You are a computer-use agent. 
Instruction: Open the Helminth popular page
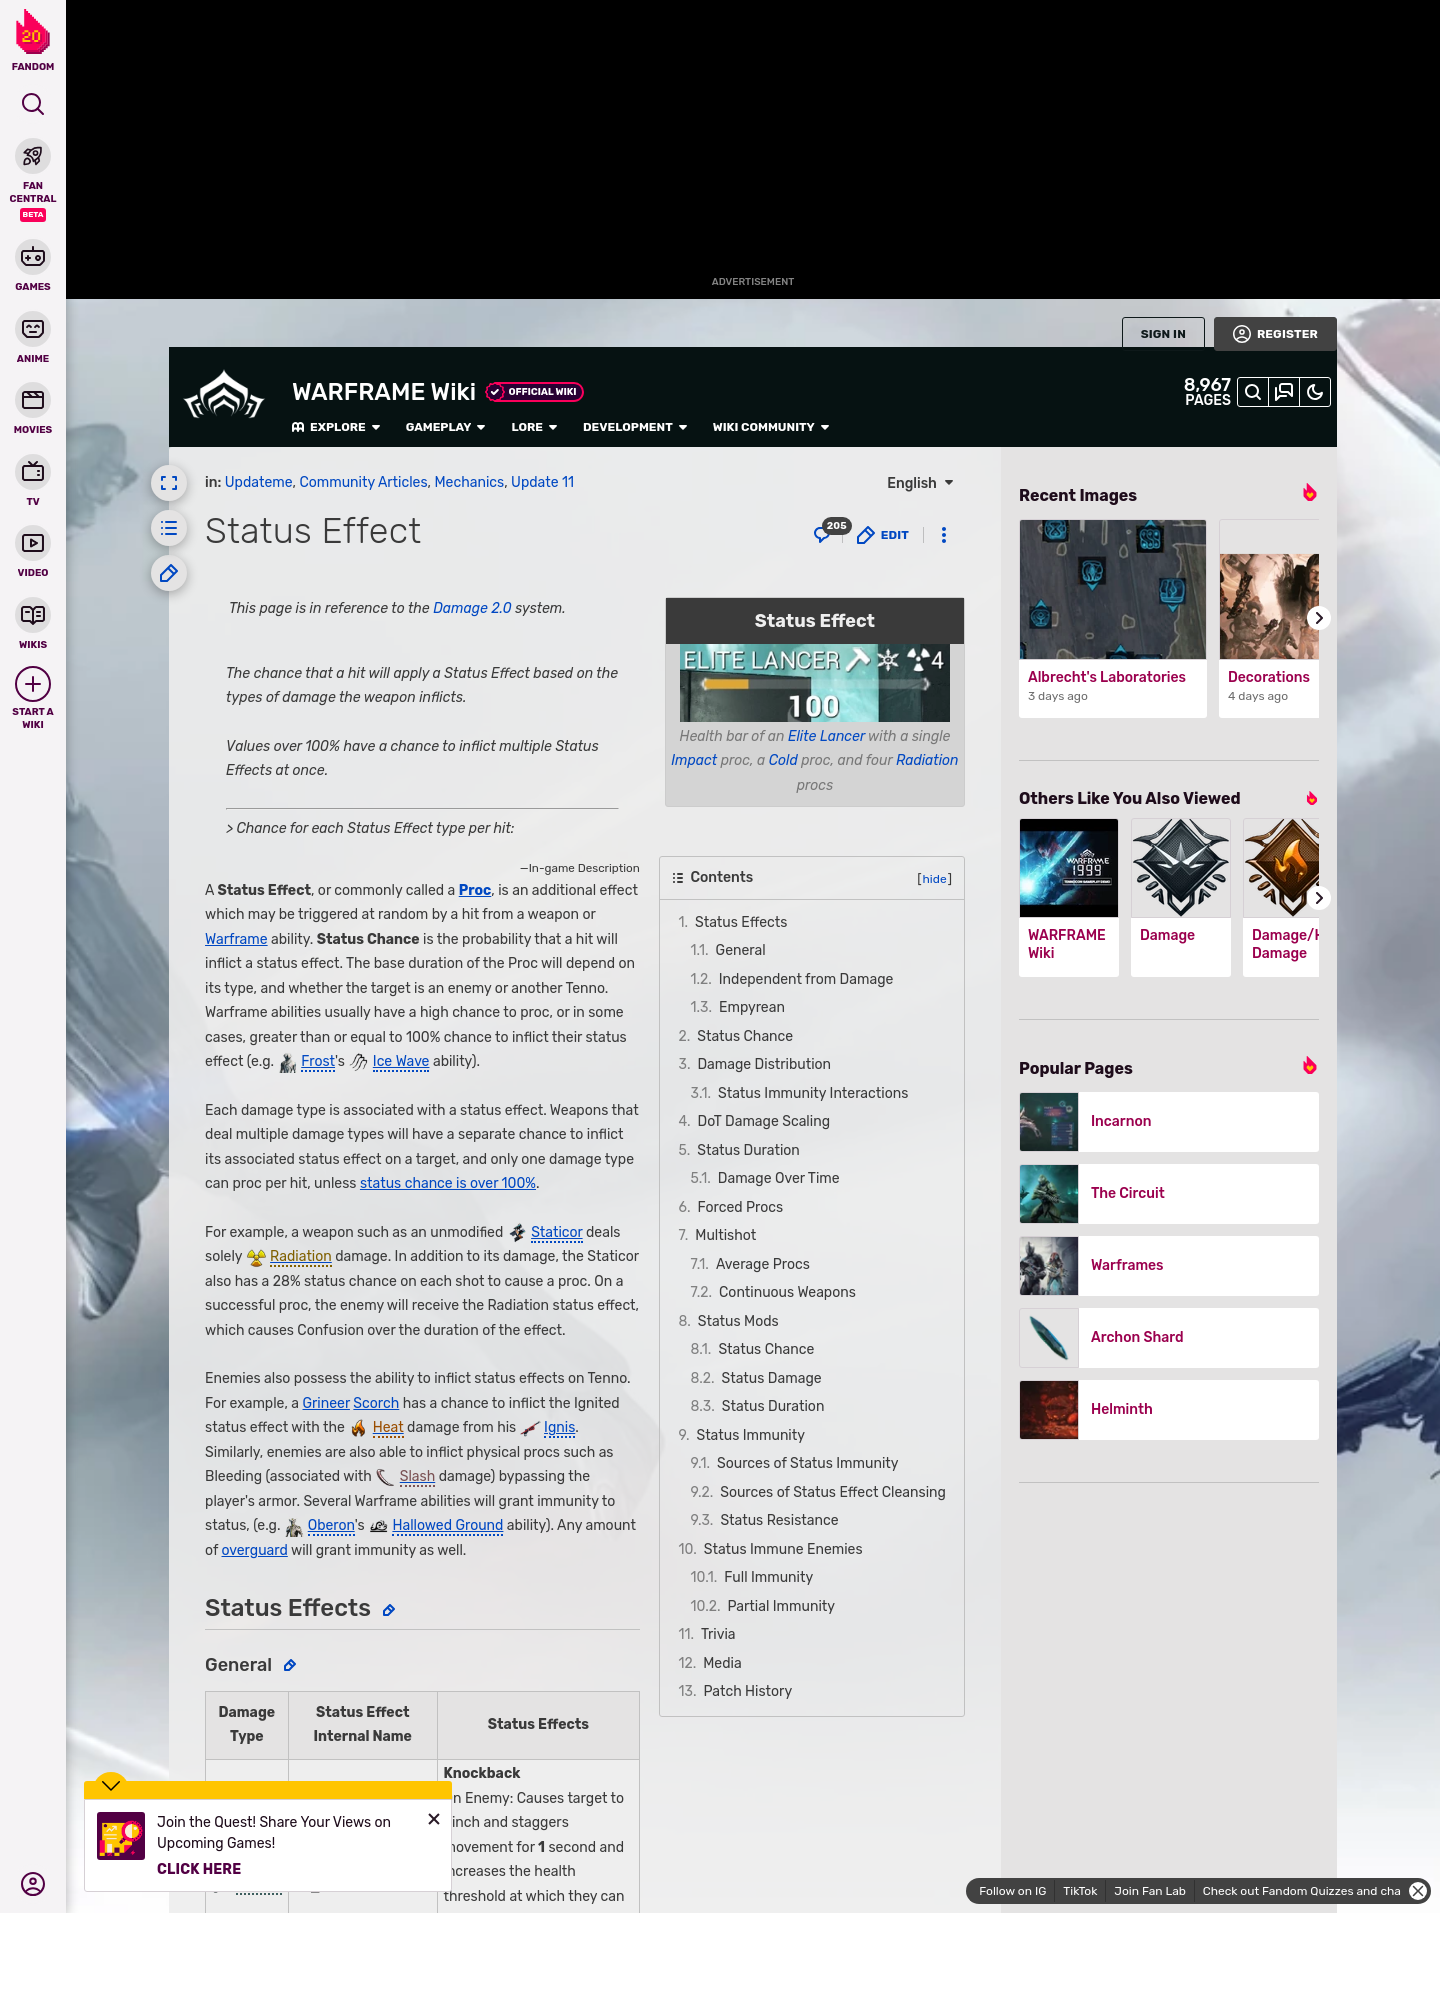click(1169, 1409)
